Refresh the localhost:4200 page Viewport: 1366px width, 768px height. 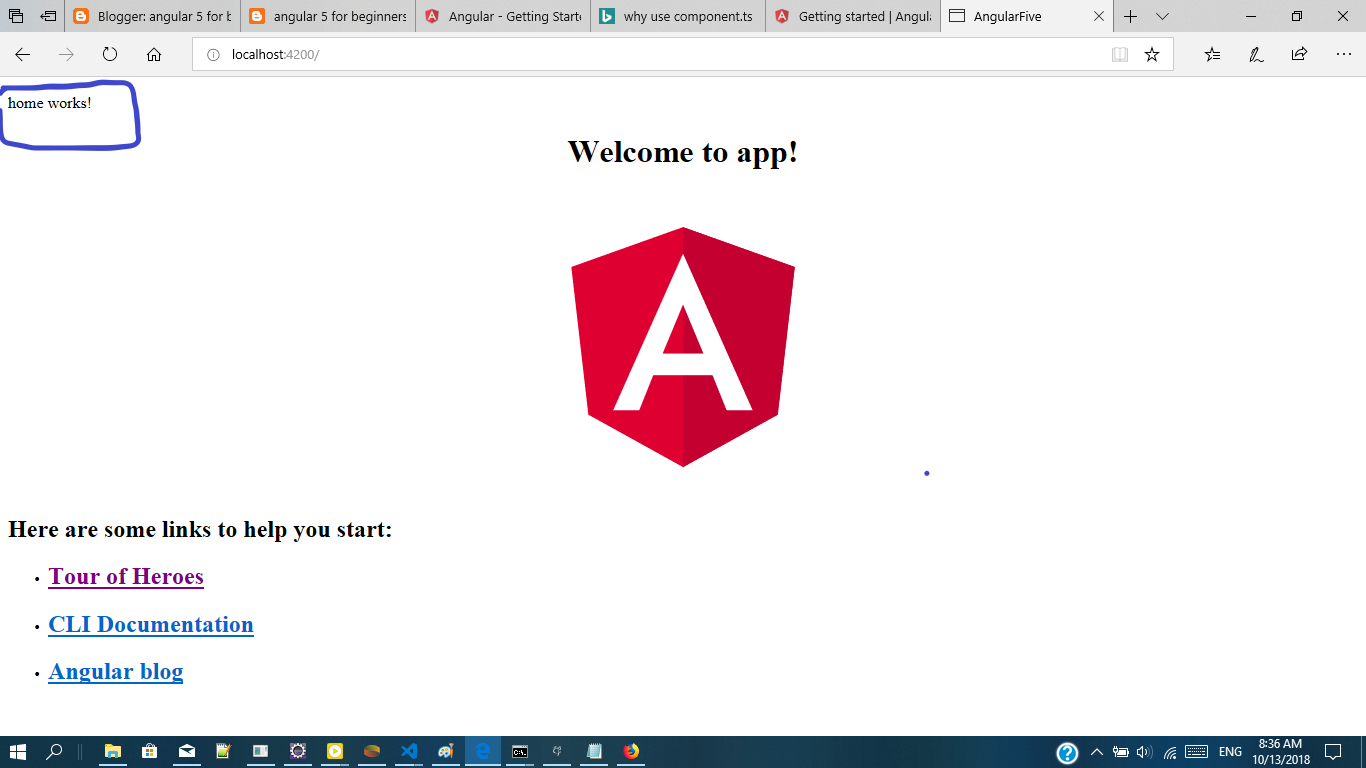point(109,55)
